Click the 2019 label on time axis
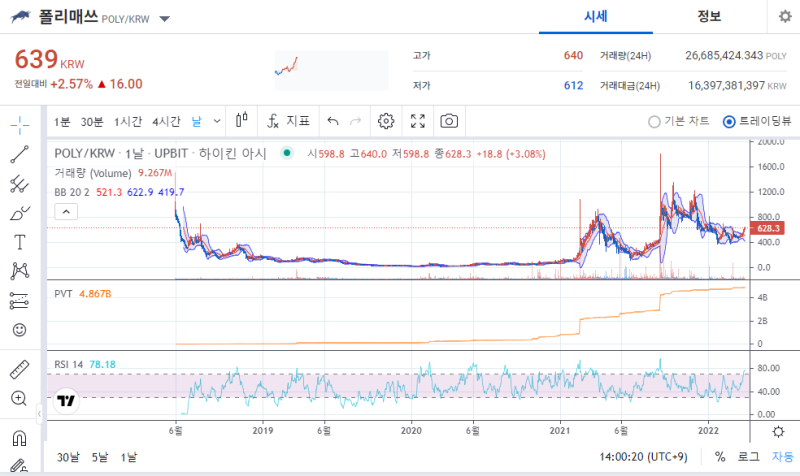Screen dimensions: 800x476 pos(263,431)
